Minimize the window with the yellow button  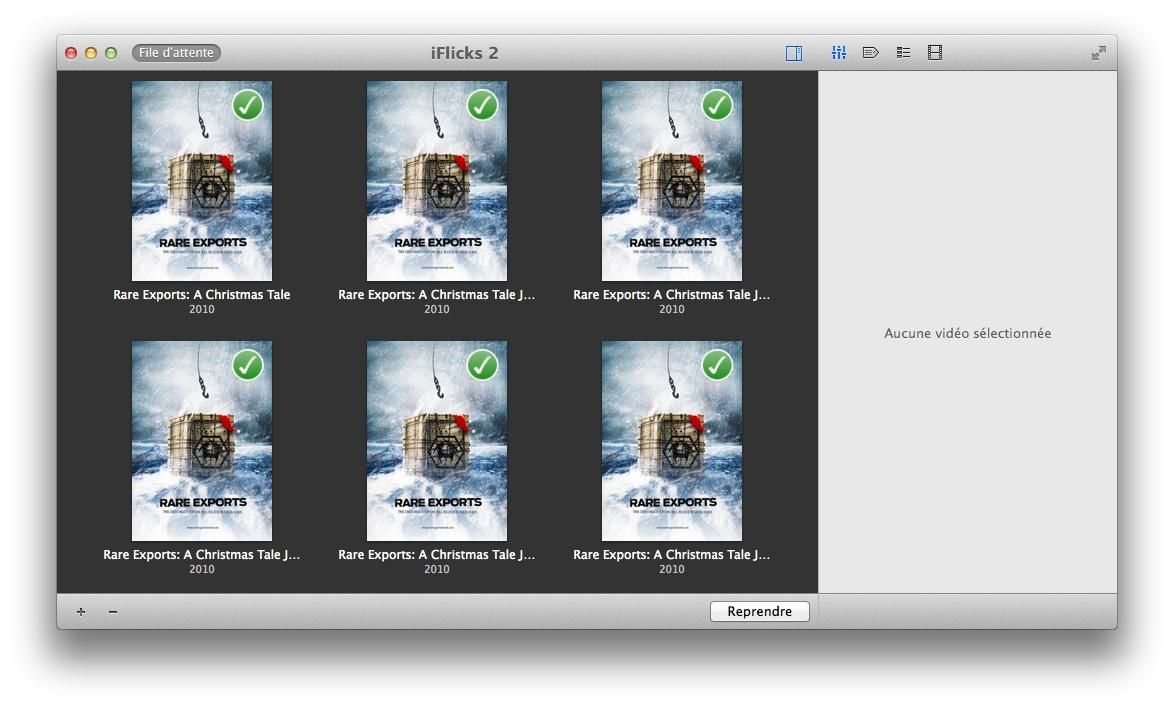coord(91,53)
